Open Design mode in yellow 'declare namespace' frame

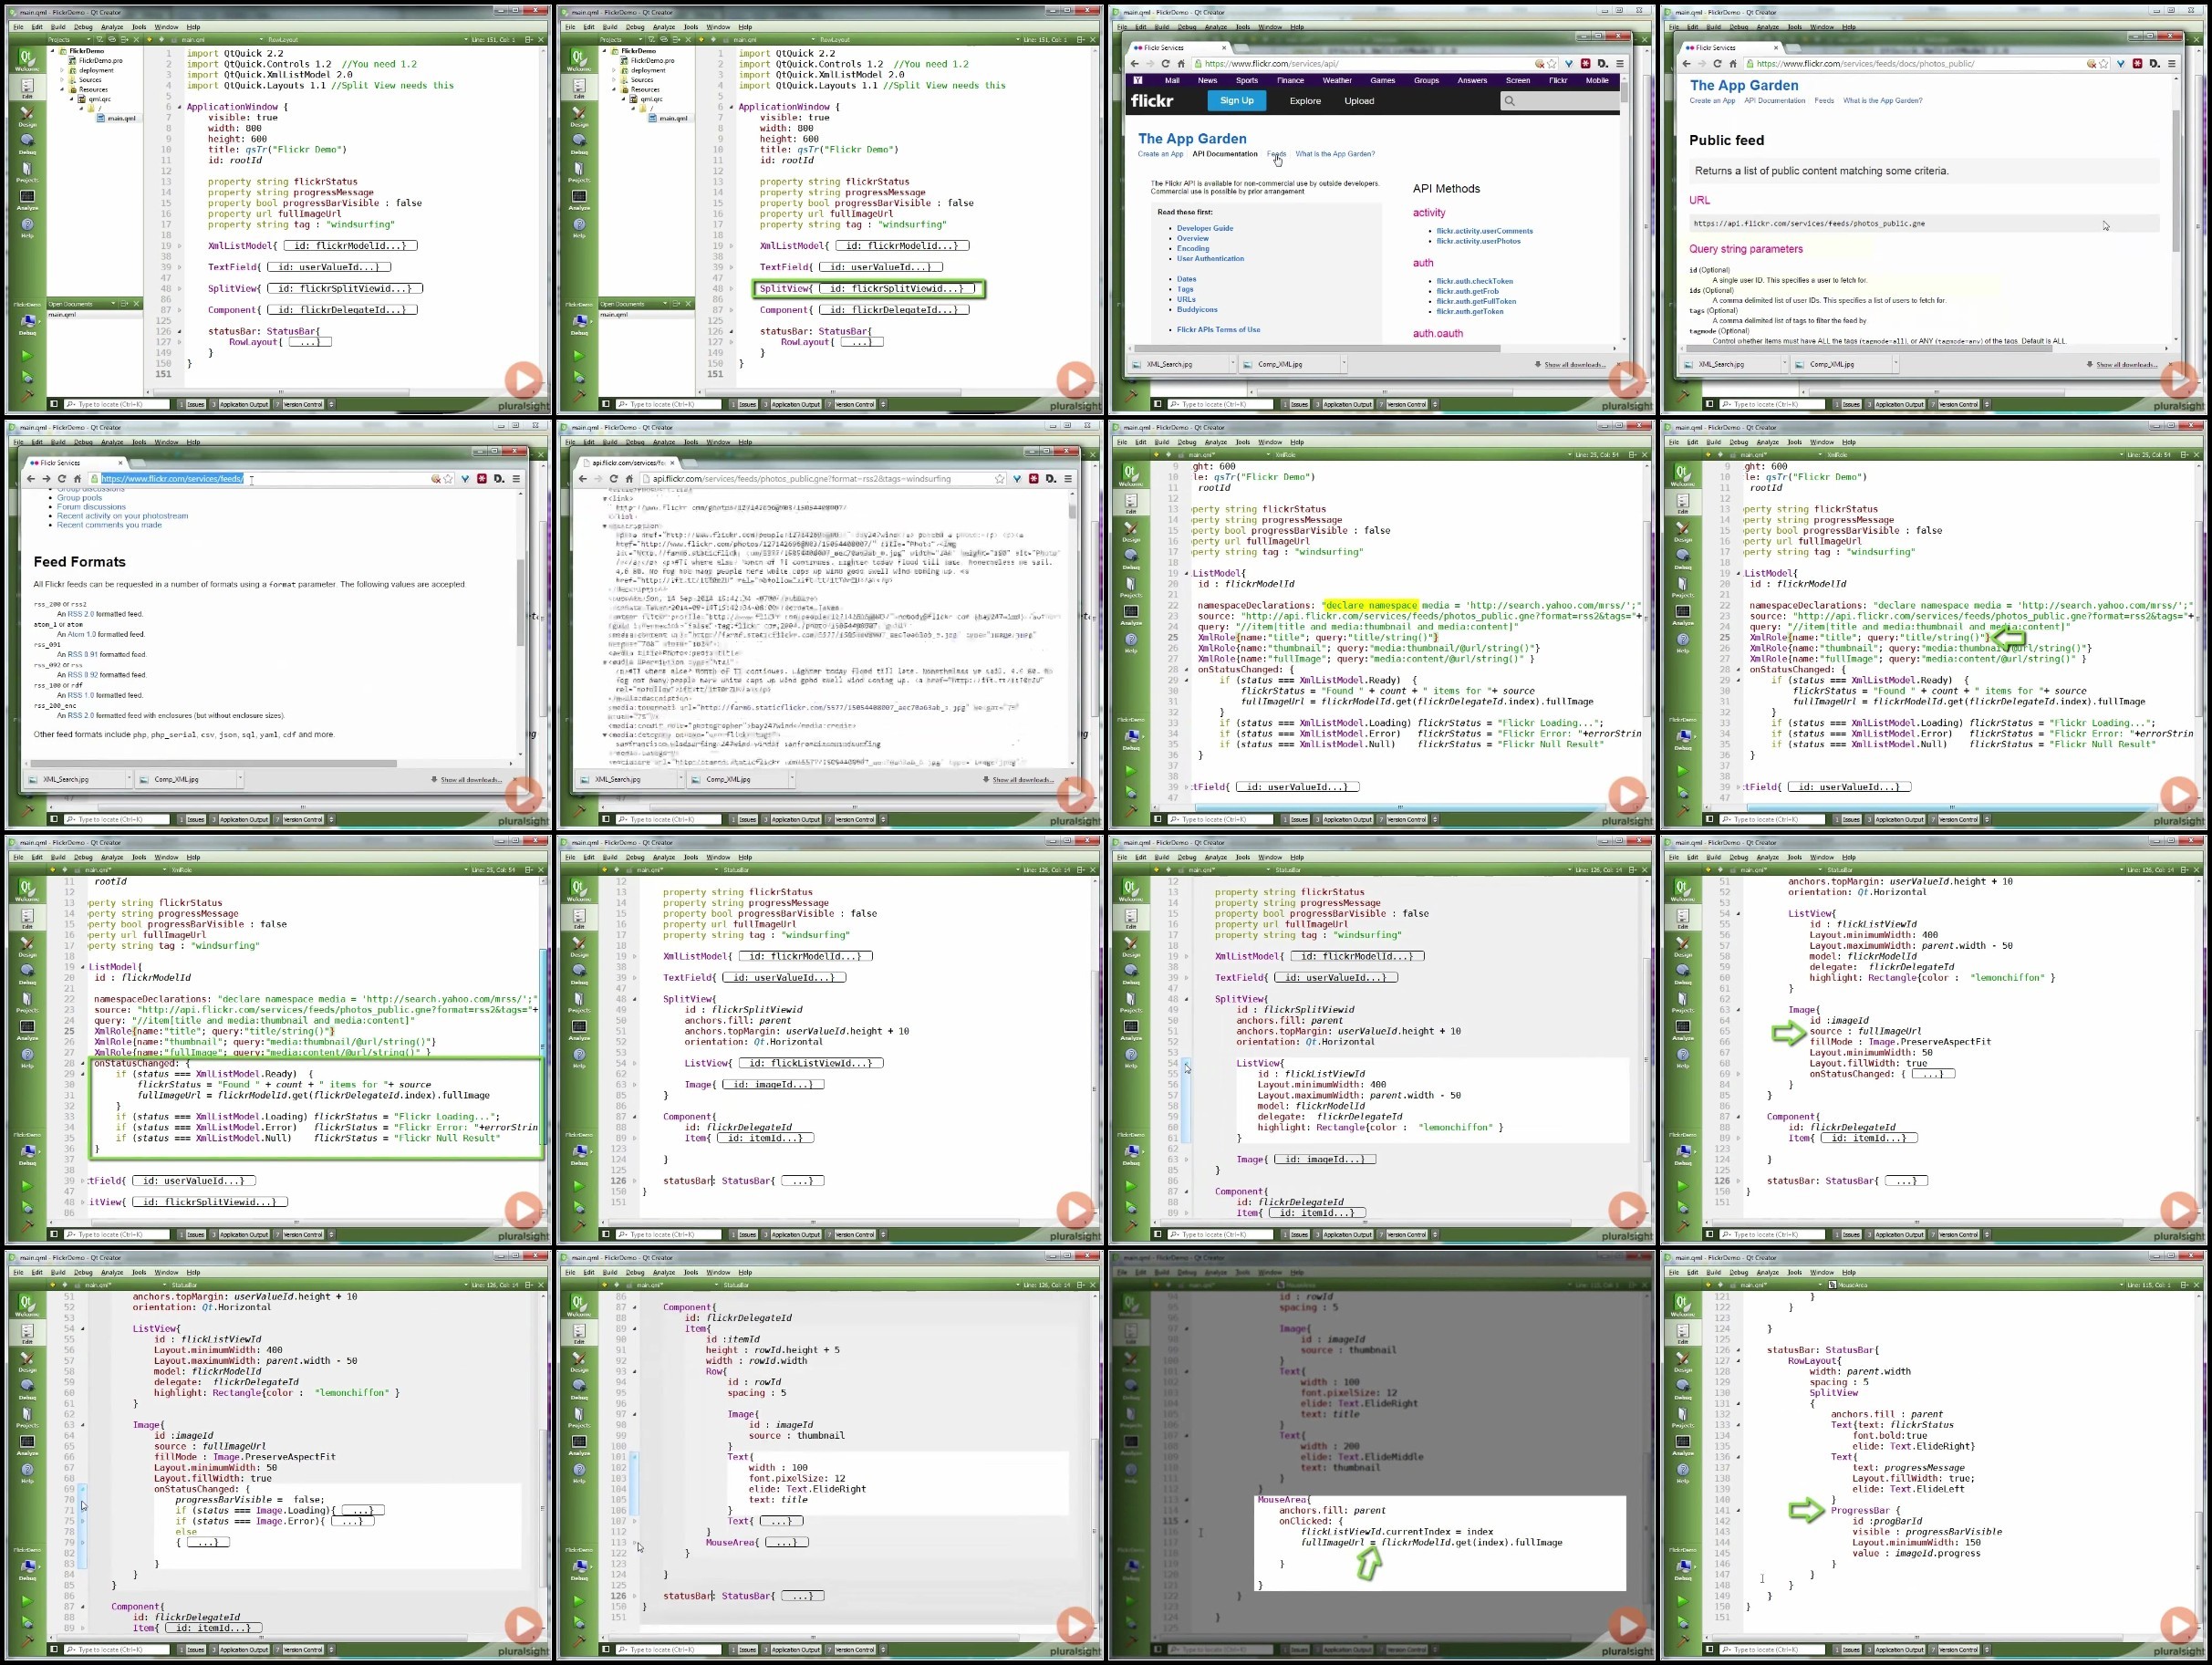(x=1131, y=530)
